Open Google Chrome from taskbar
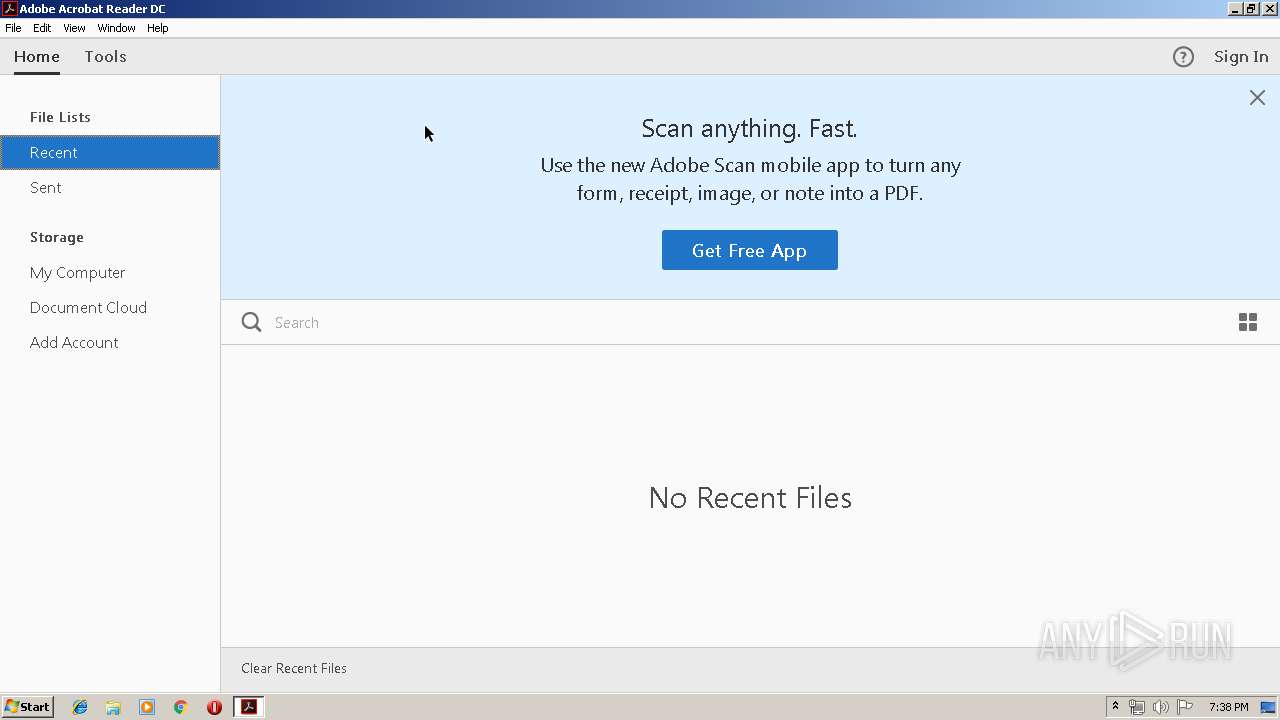 pos(180,707)
